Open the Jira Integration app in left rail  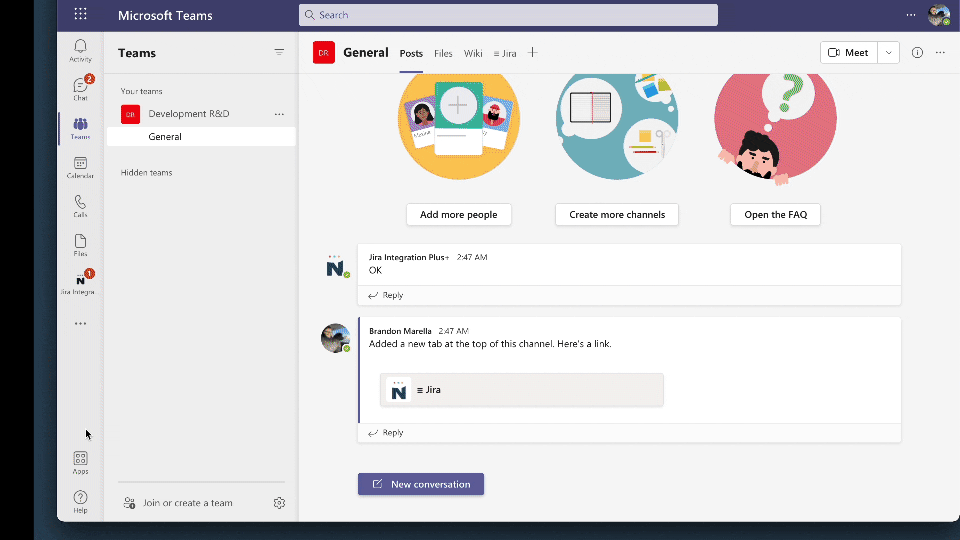80,283
